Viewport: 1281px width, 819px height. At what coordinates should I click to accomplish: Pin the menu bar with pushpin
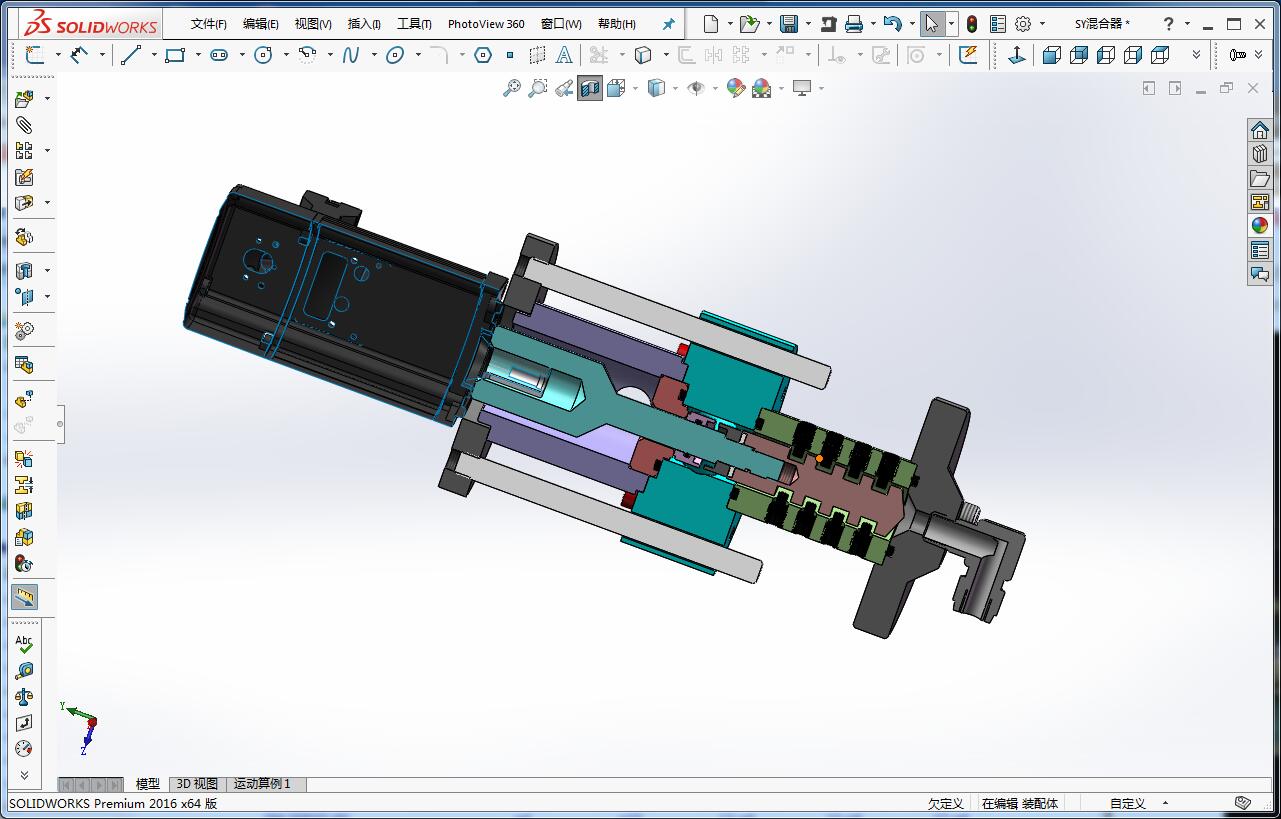pyautogui.click(x=668, y=24)
